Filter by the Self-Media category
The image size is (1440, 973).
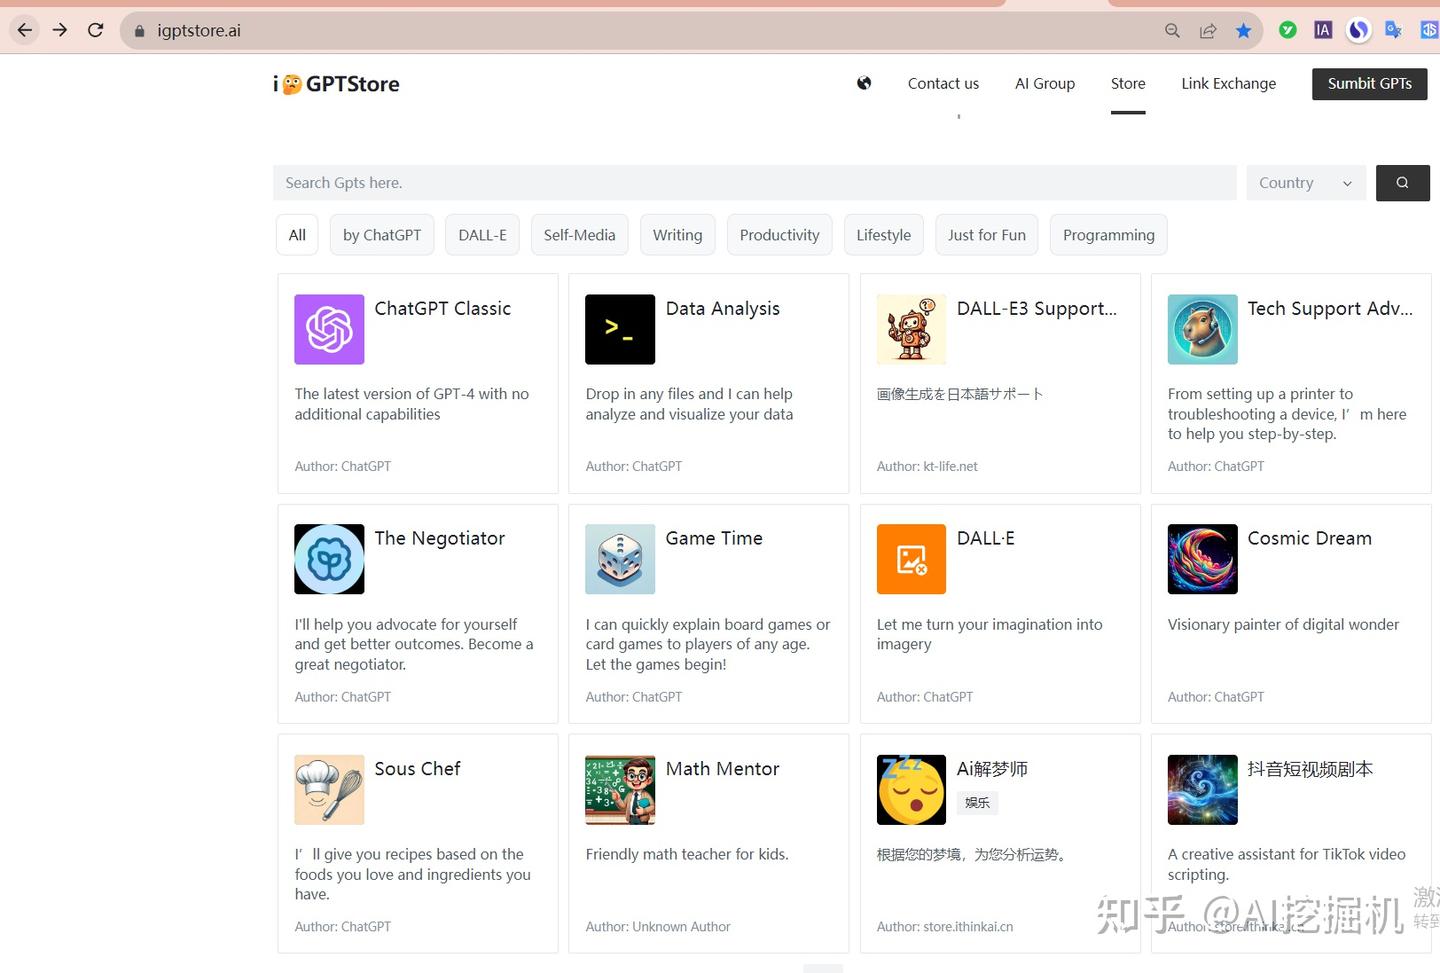click(579, 235)
